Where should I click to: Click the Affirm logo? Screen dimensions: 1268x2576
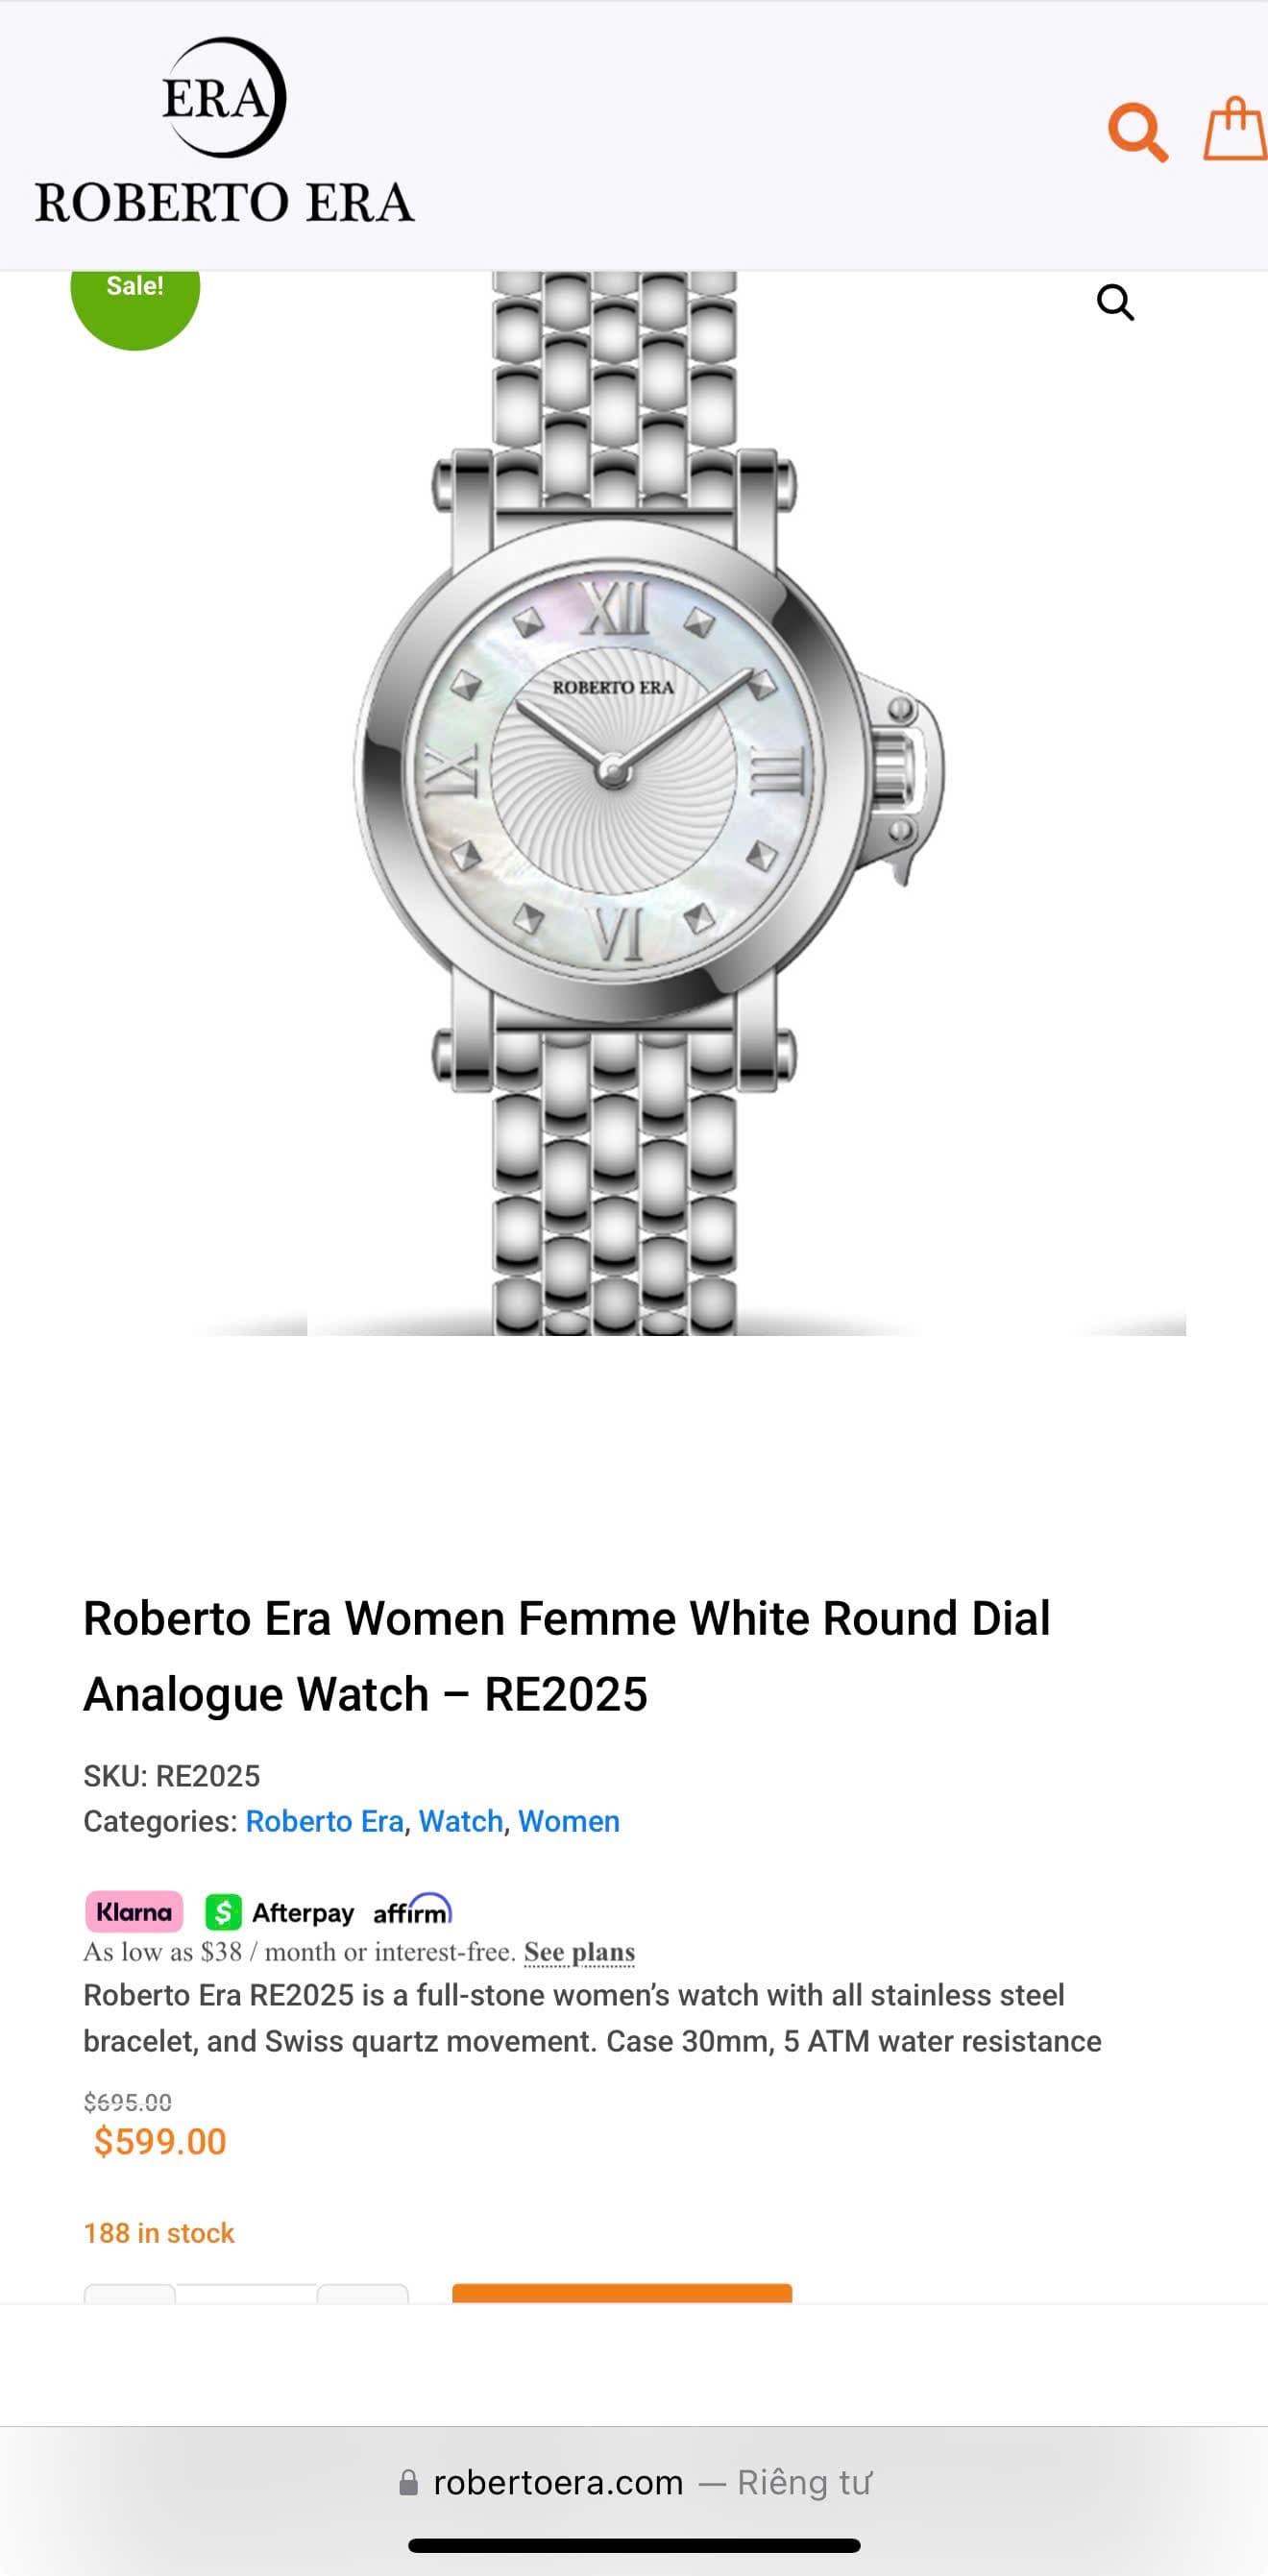click(x=413, y=1910)
